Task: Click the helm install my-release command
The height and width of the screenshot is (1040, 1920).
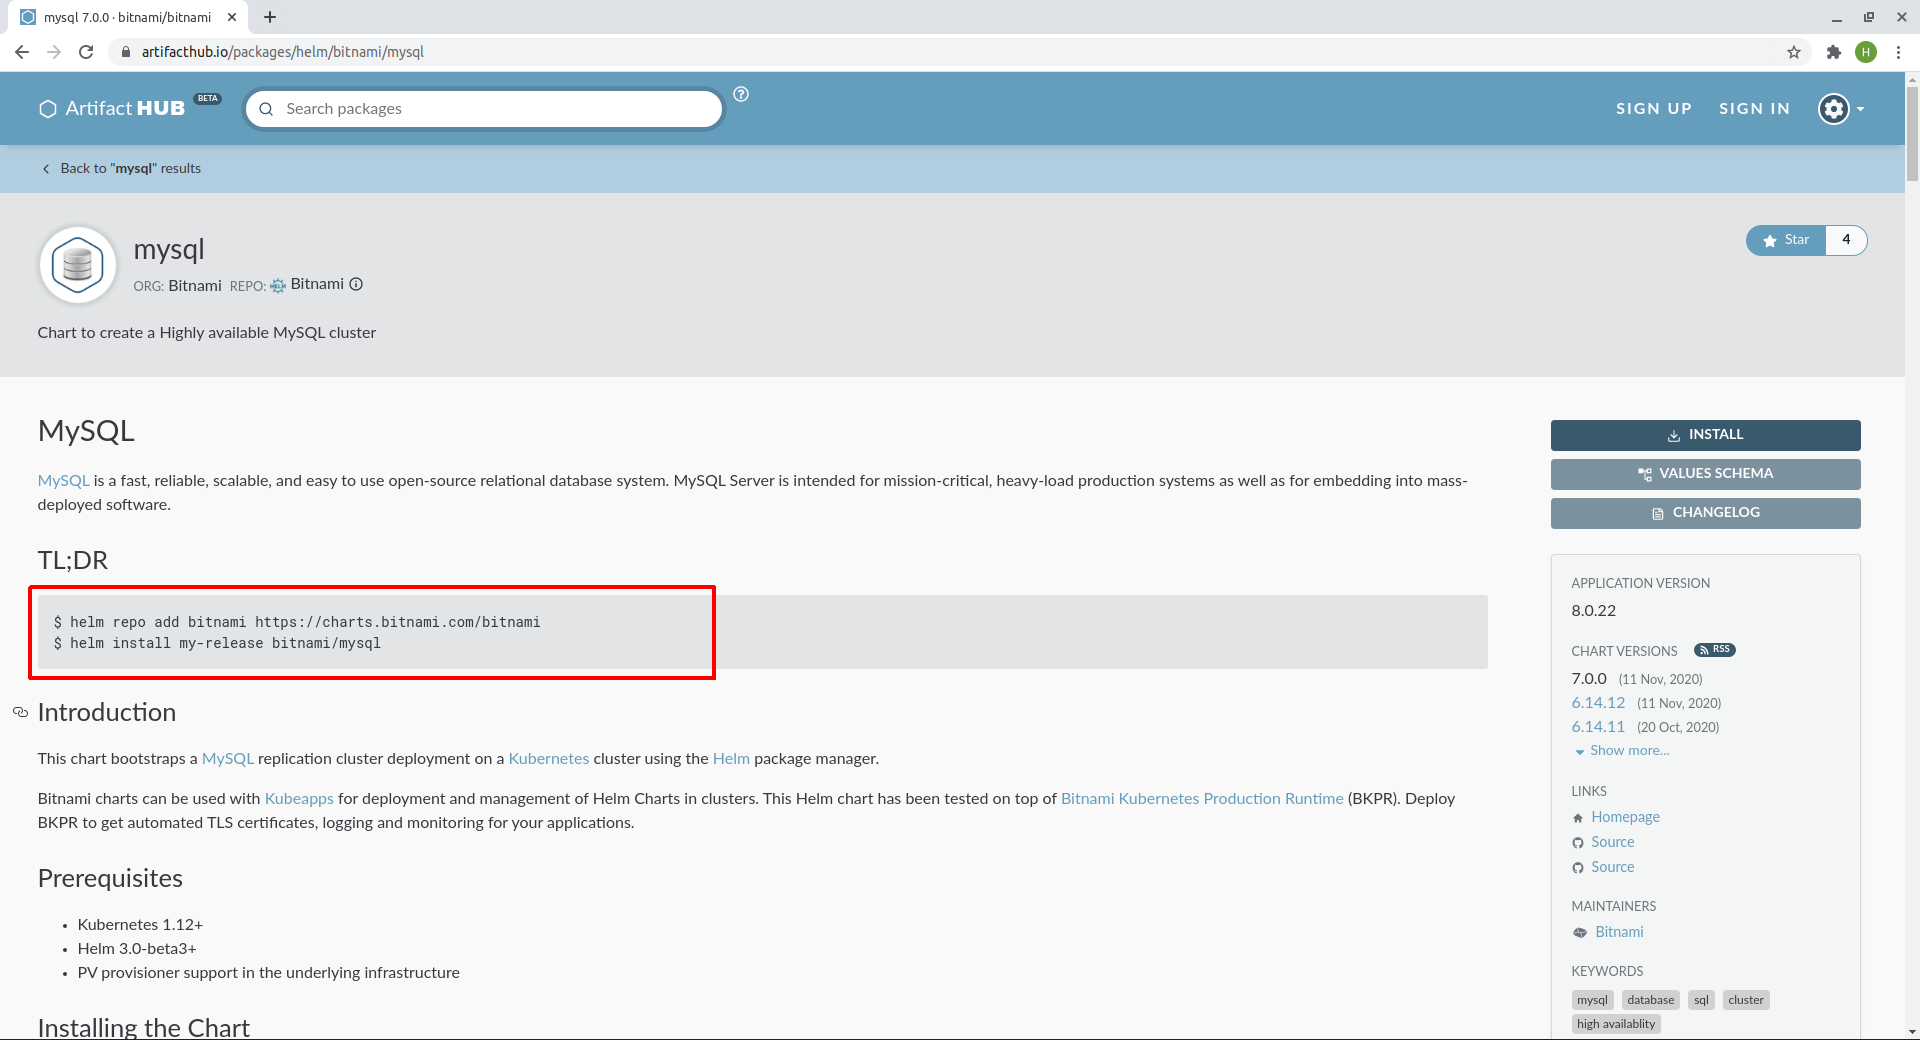Action: [x=225, y=643]
